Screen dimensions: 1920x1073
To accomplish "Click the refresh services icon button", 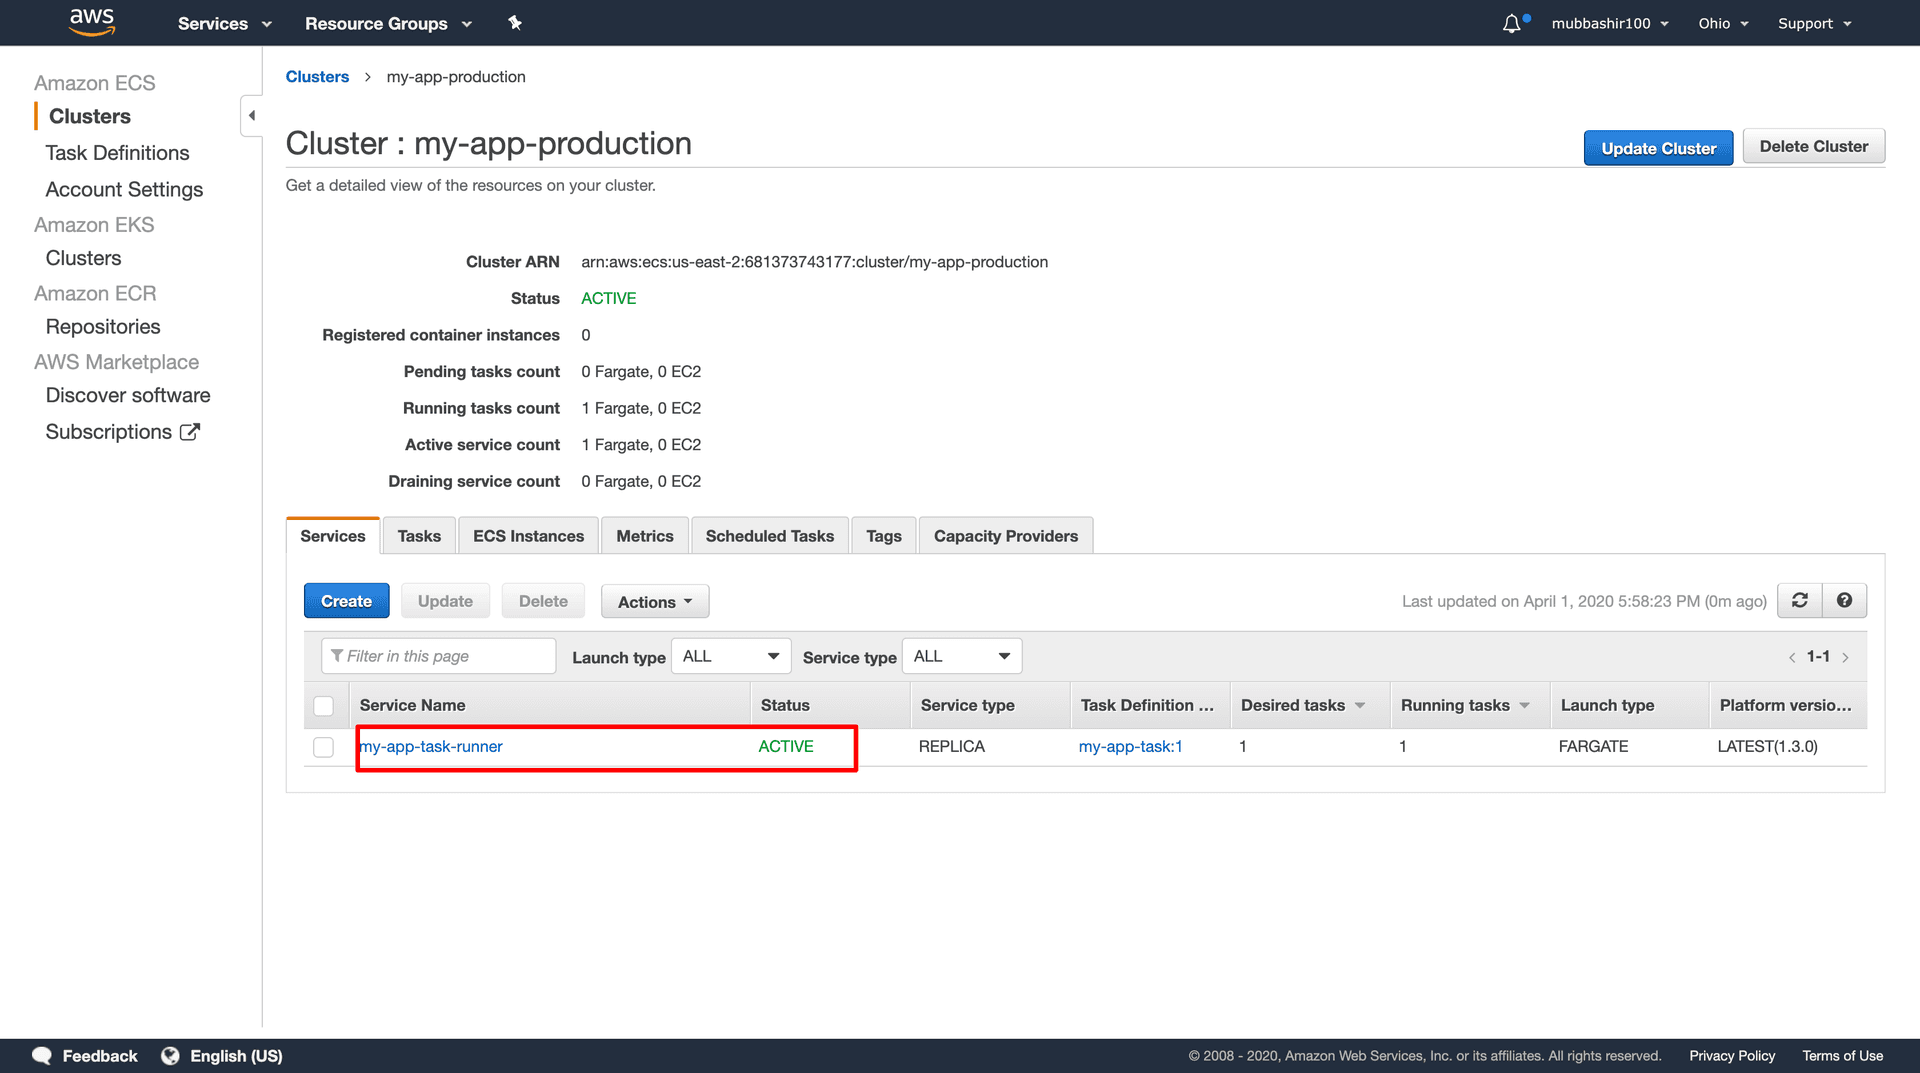I will (x=1800, y=601).
